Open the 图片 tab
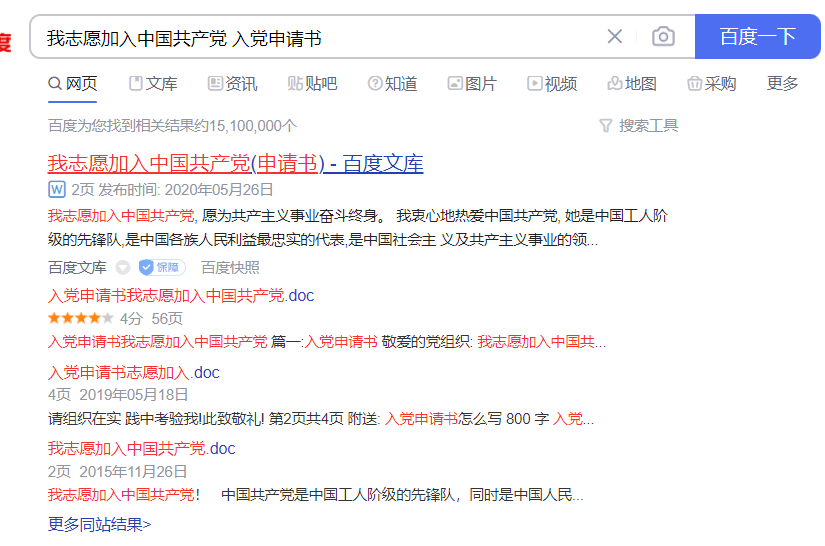Screen dimensions: 825x546 point(472,84)
